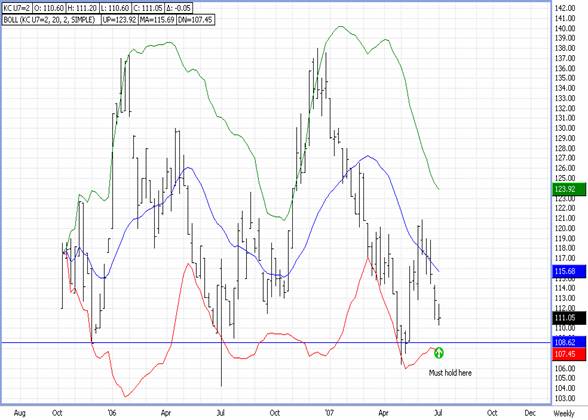Click the 103.00 price axis label
The height and width of the screenshot is (420, 588).
point(566,398)
